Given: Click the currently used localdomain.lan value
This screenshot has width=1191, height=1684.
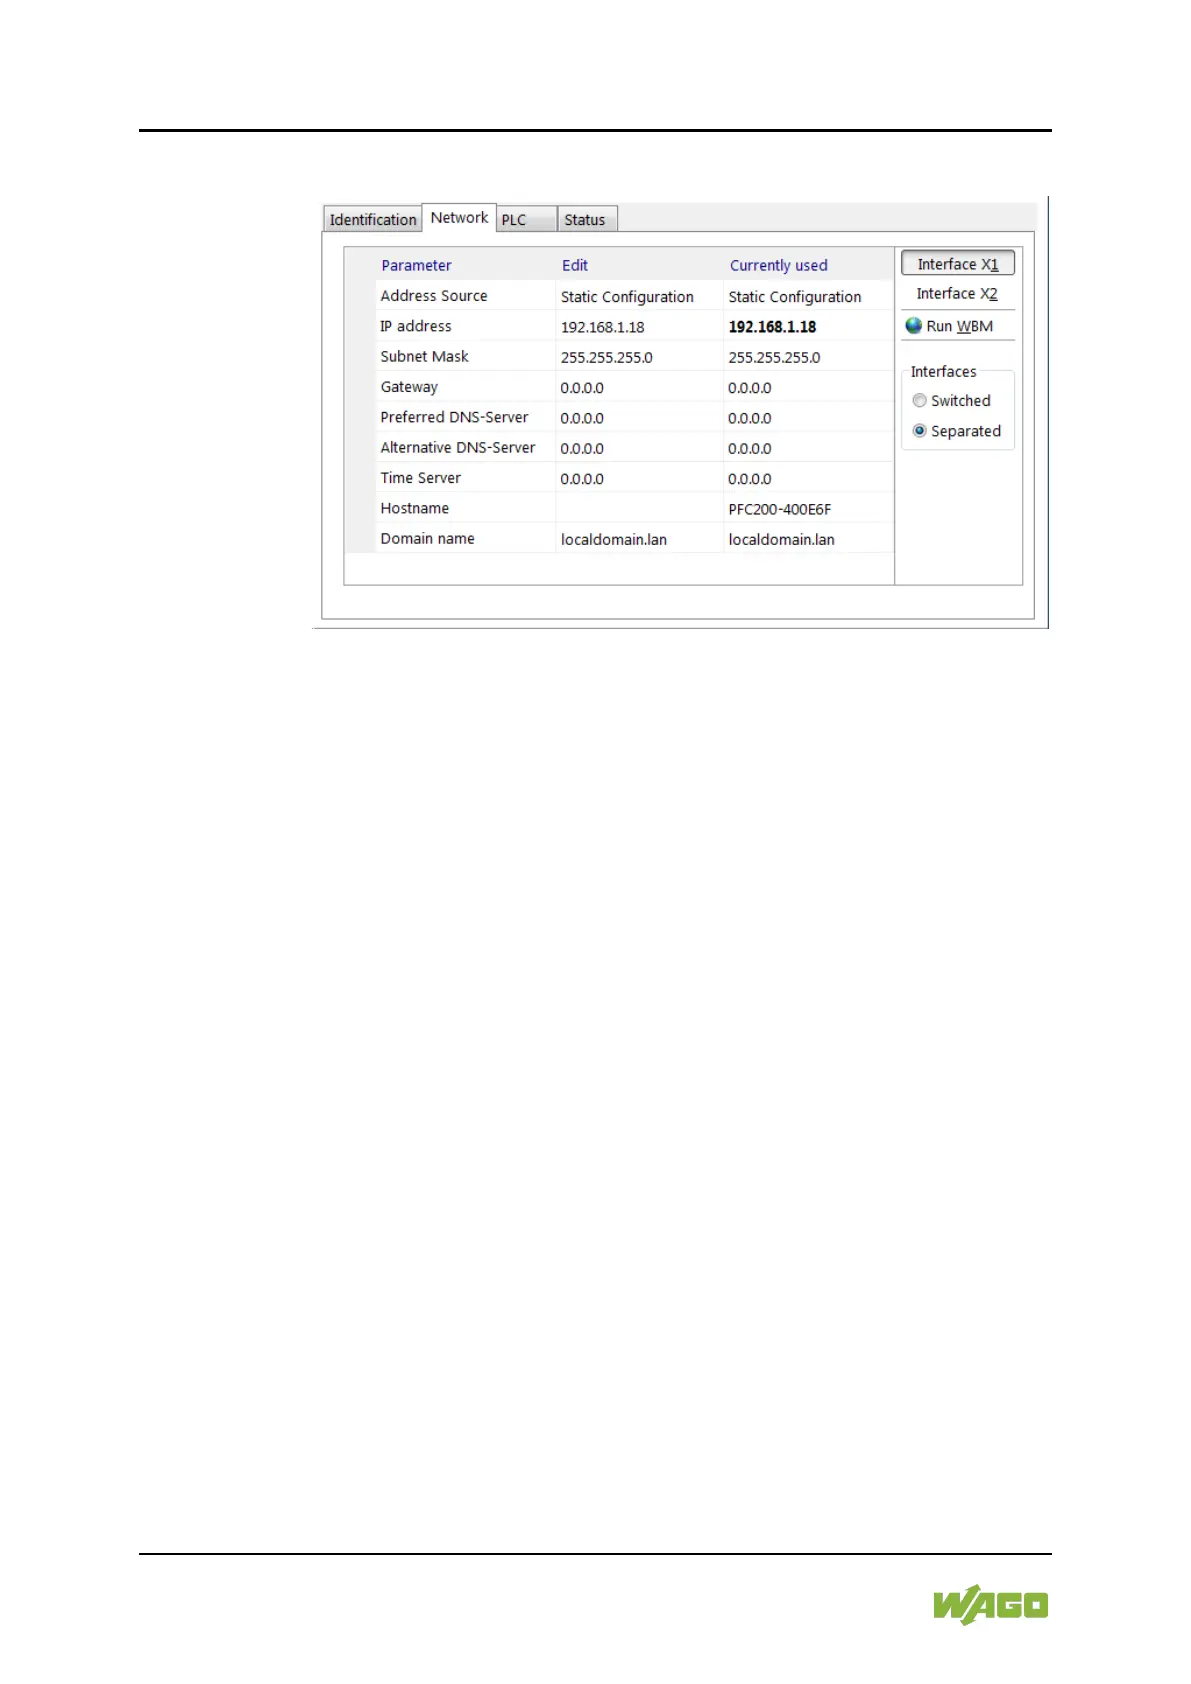Looking at the screenshot, I should (x=781, y=539).
